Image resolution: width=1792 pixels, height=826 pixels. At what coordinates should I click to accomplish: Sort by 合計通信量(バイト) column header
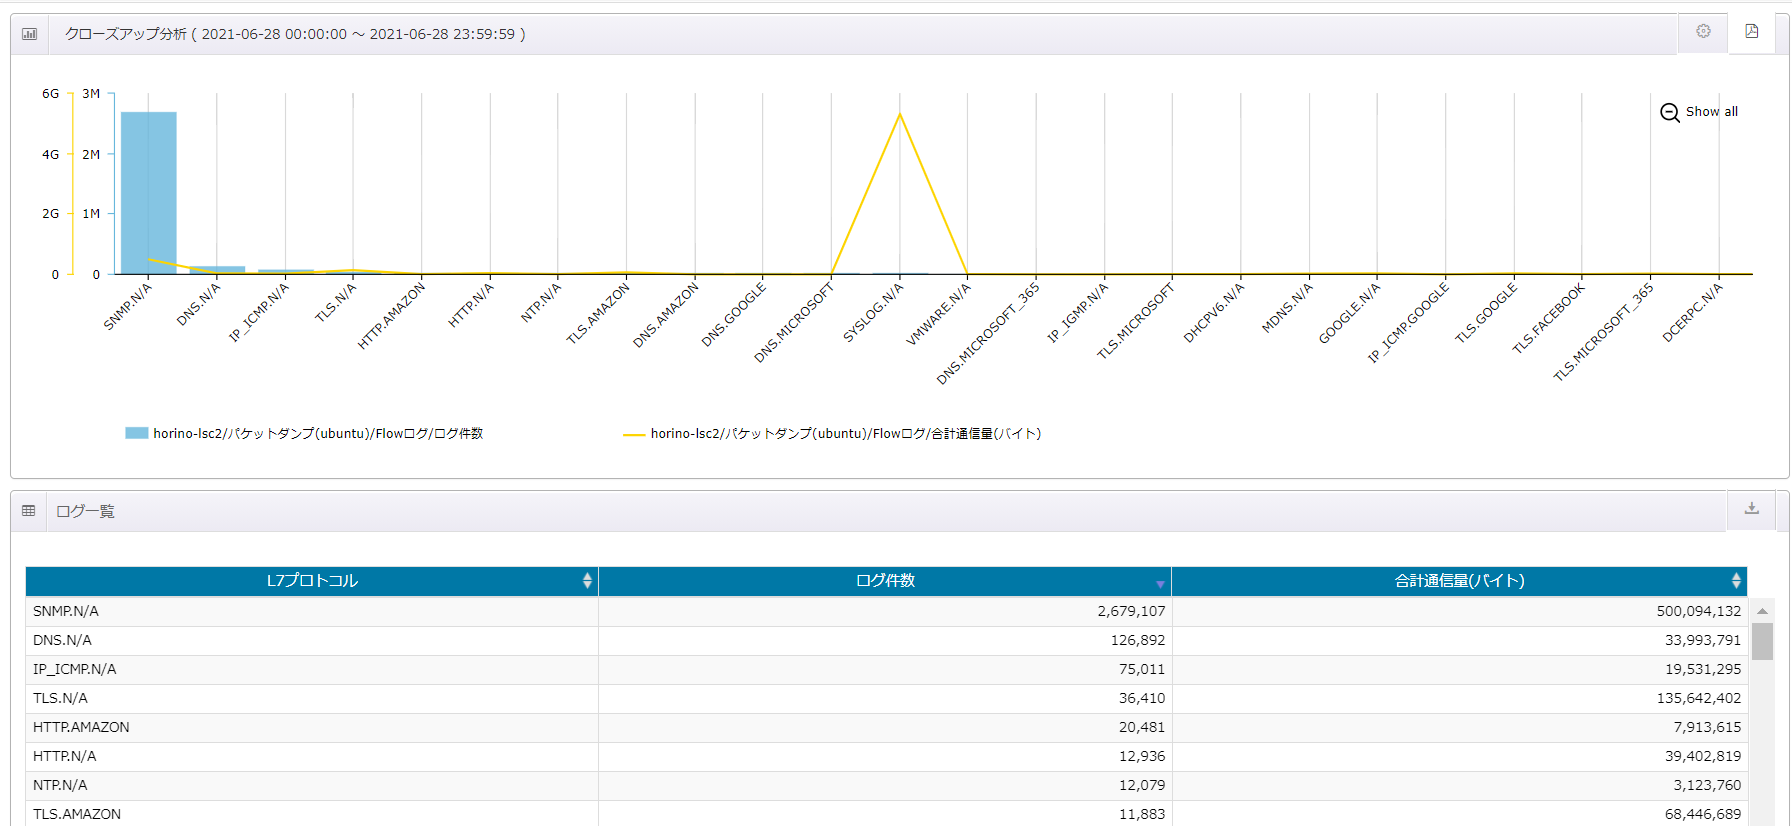click(1459, 581)
